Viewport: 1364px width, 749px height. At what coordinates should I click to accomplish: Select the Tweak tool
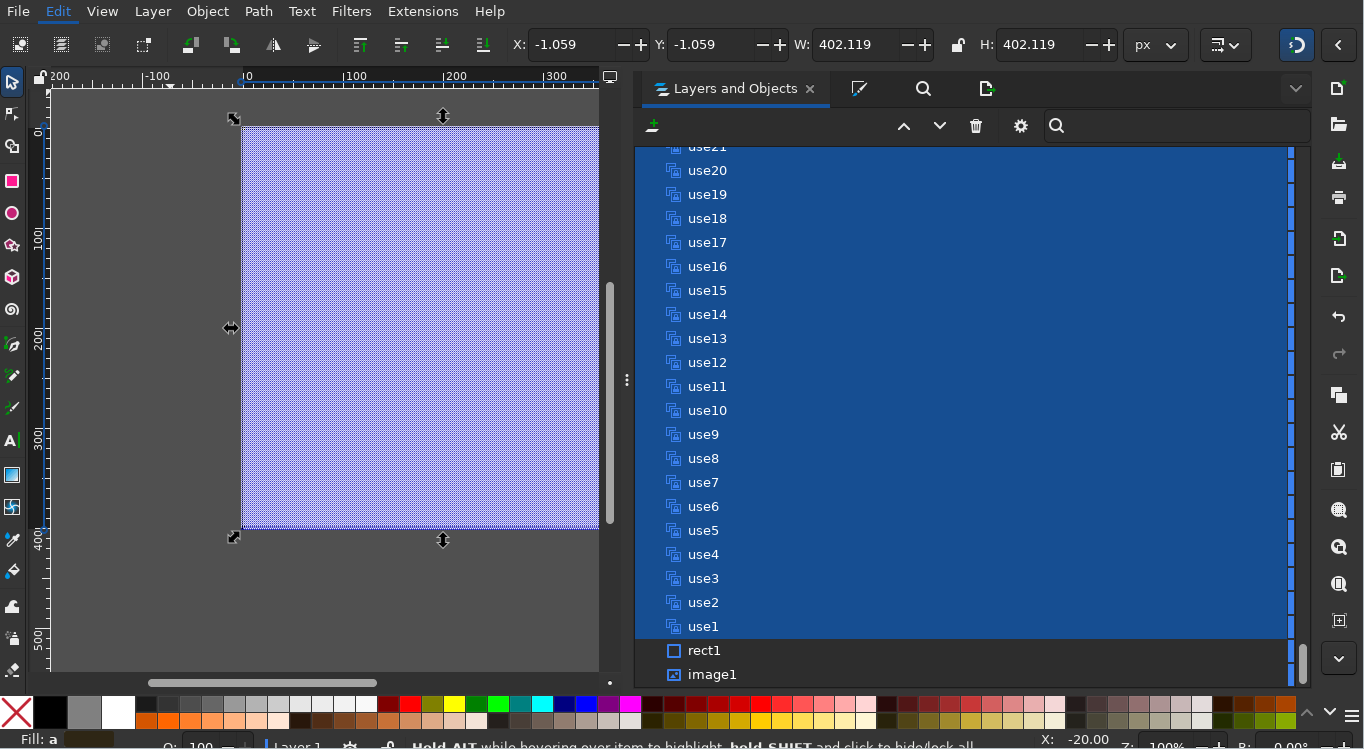pyautogui.click(x=12, y=606)
